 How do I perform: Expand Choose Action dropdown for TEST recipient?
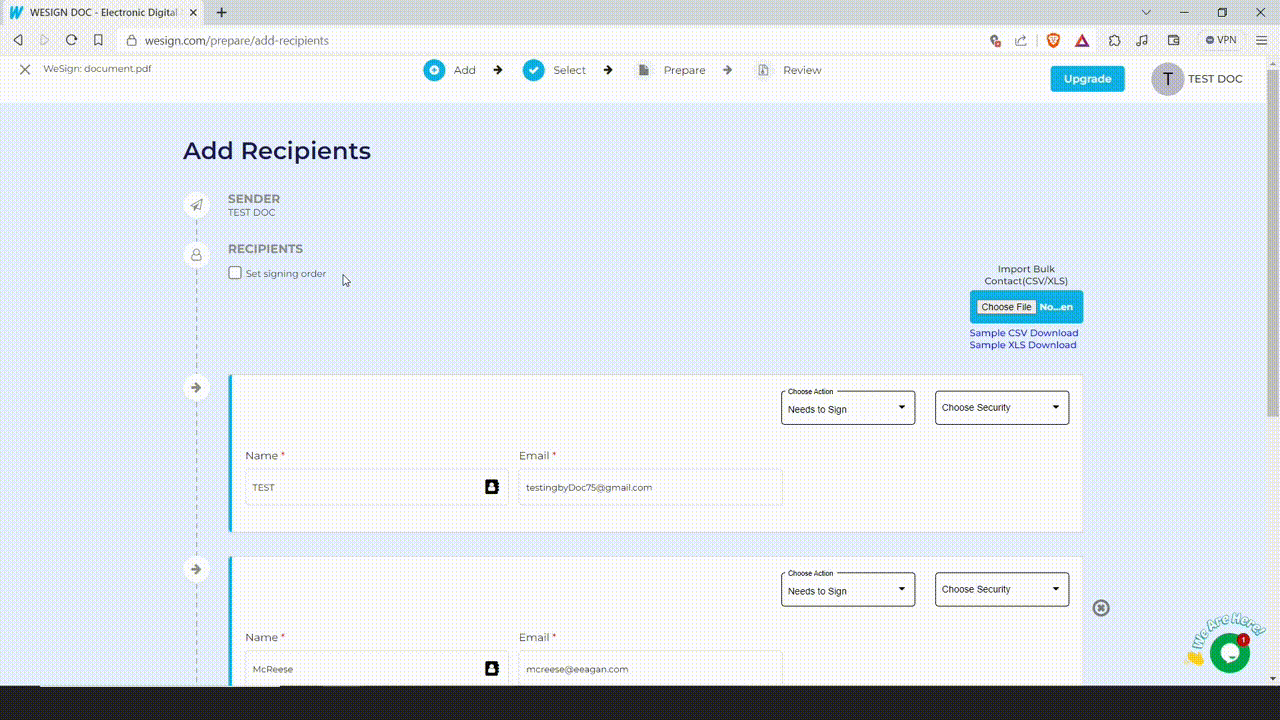click(x=847, y=408)
